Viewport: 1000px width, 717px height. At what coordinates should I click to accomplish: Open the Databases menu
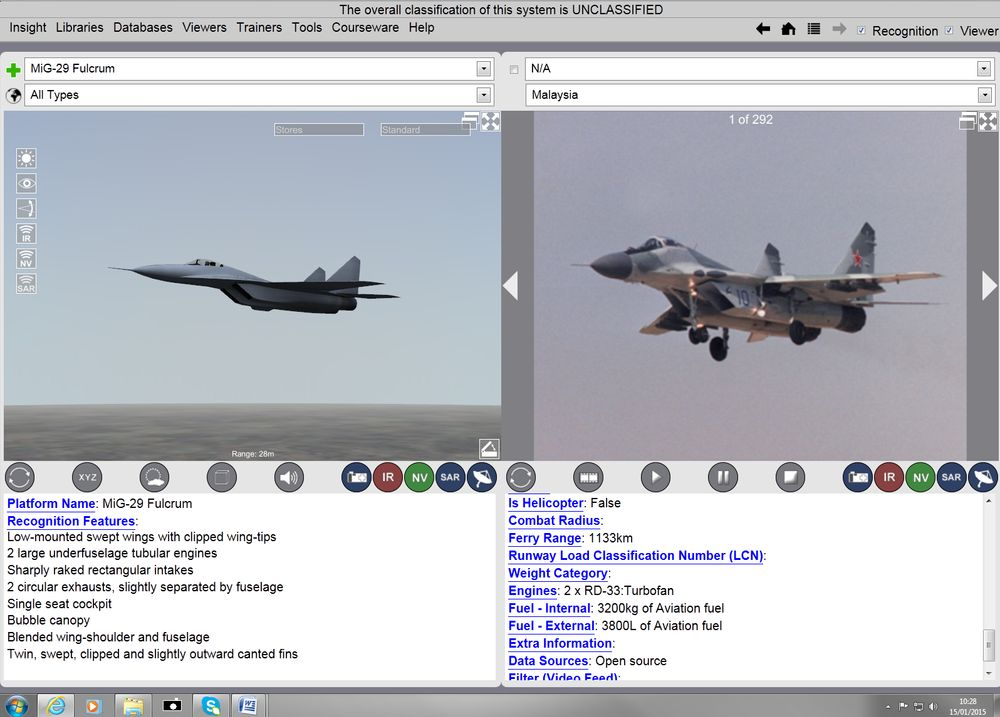[x=143, y=27]
